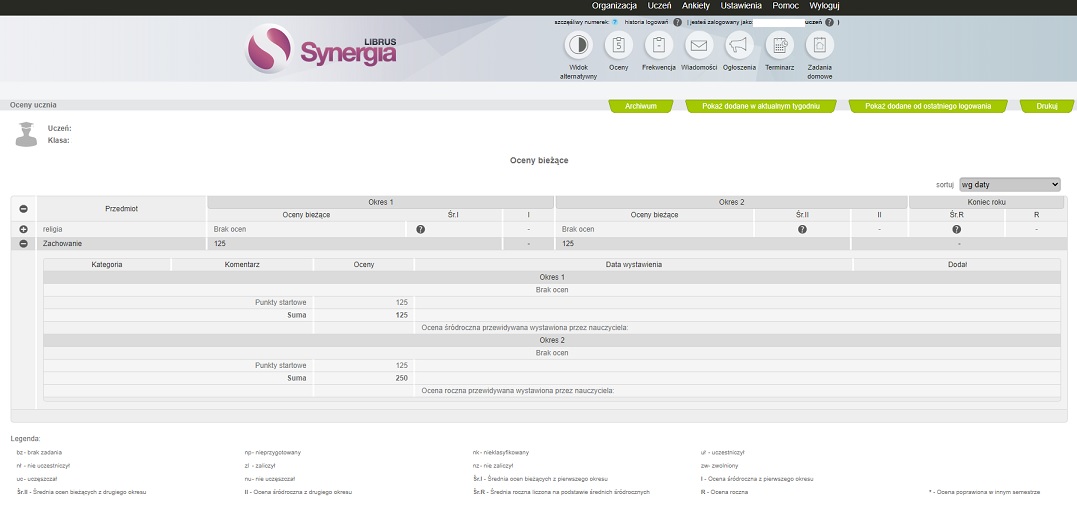The height and width of the screenshot is (505, 1077).
Task: Click the Data wystawienia column header
Action: pos(633,265)
